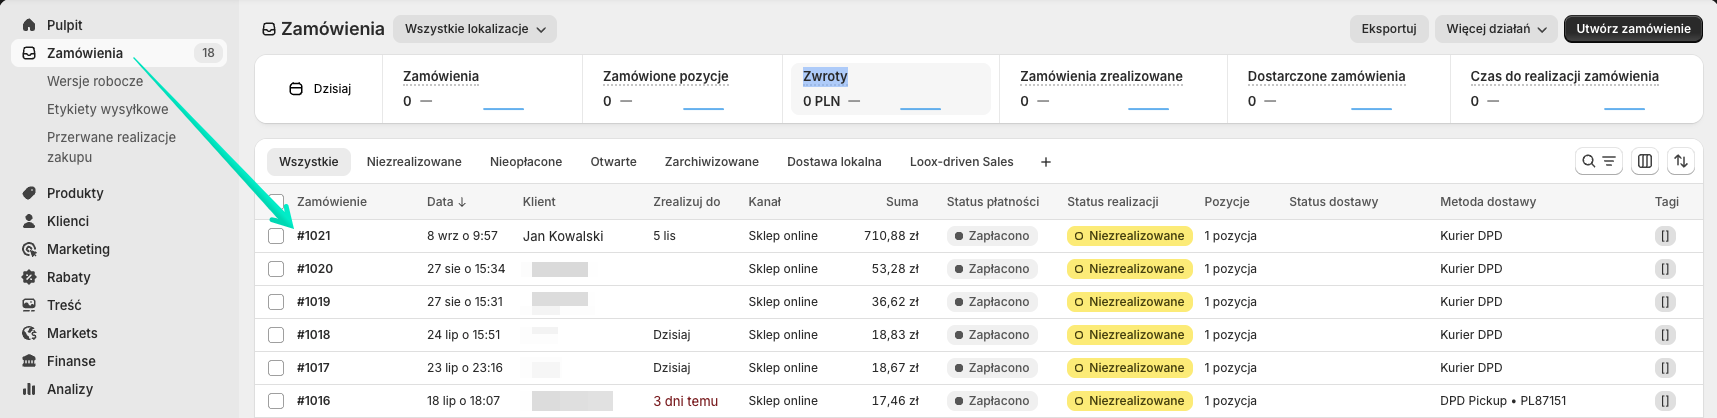Click the sort orders arrows icon

[1681, 161]
